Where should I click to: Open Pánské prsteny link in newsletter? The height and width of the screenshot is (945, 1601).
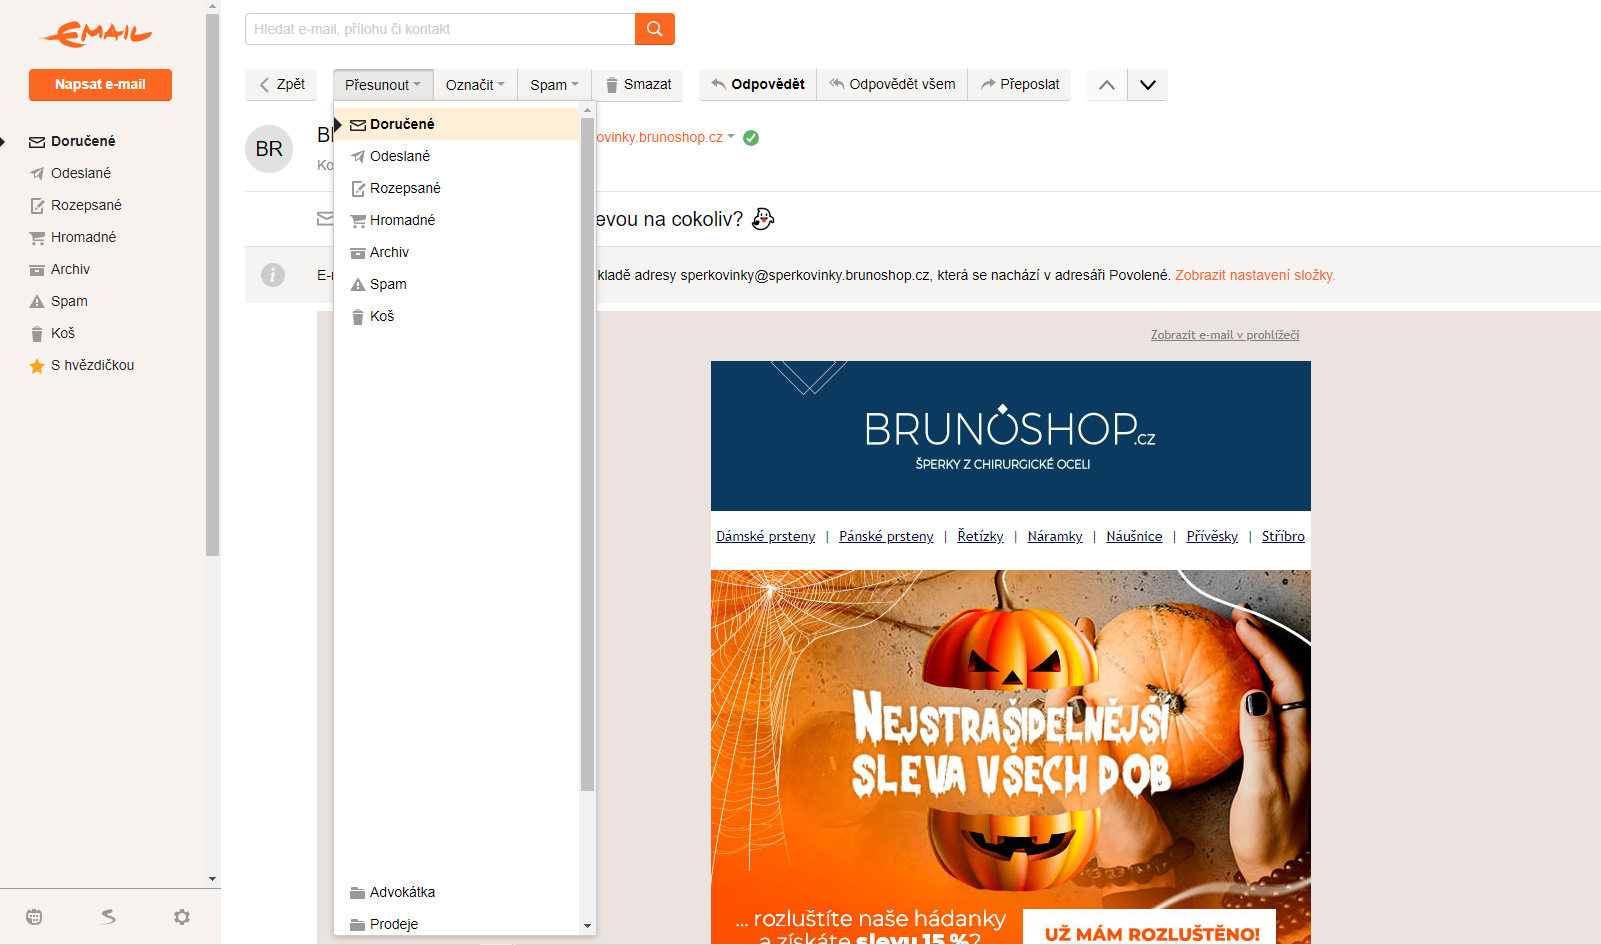point(886,537)
